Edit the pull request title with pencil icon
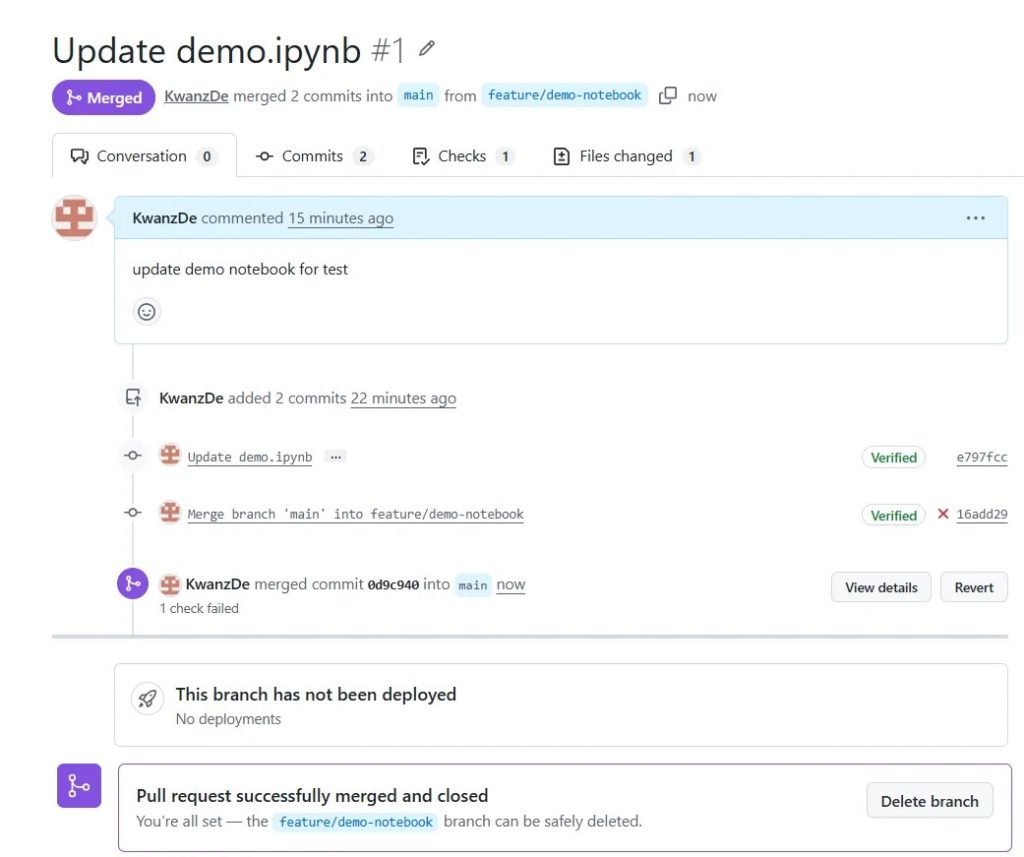 (x=426, y=48)
